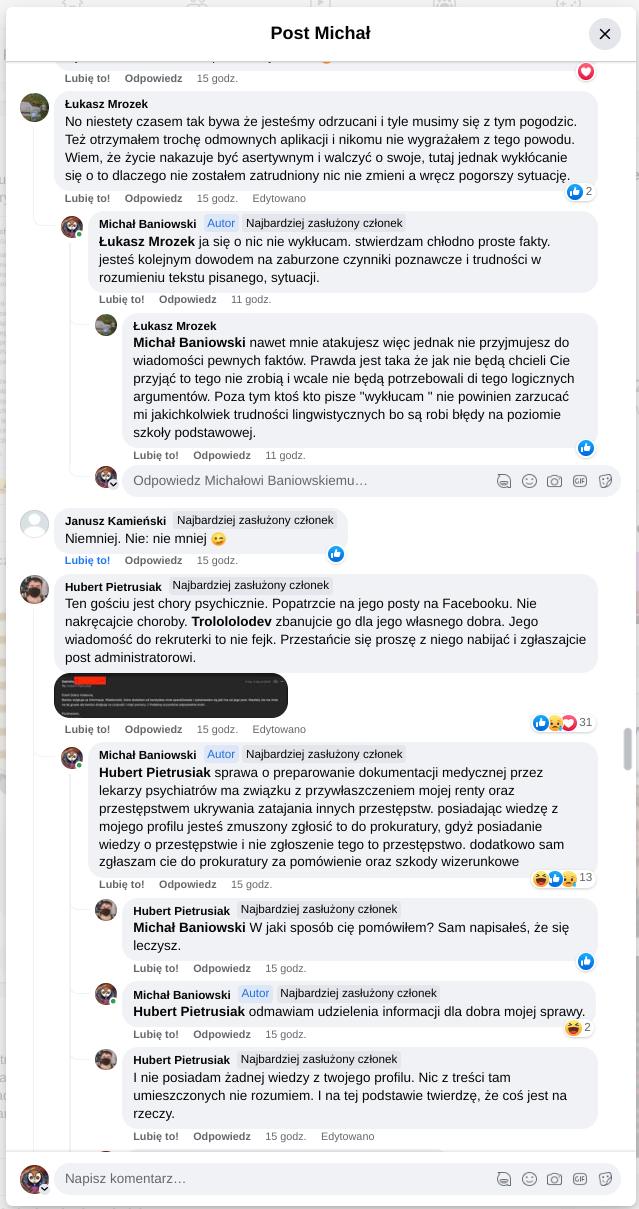Add camera photo to reply field
639x1209 pixels.
[x=555, y=481]
